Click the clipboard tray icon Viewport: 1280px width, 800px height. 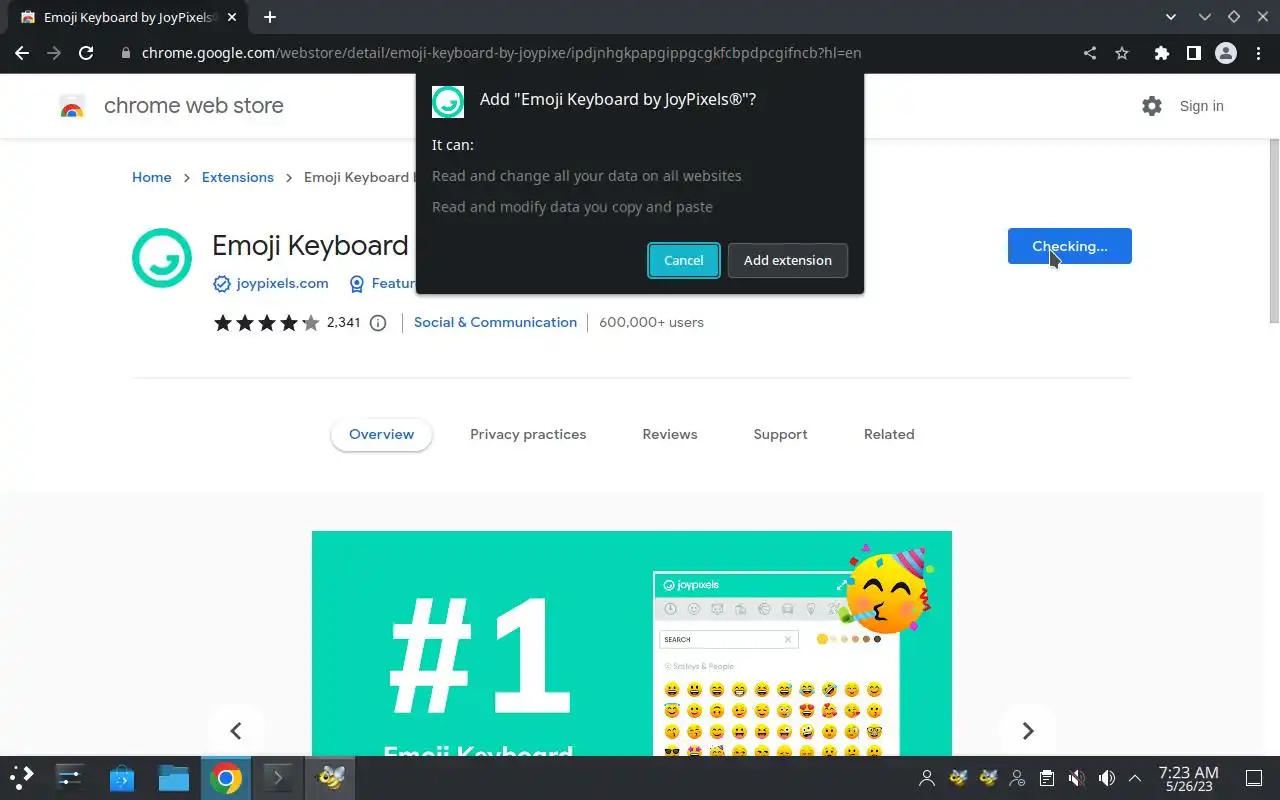coord(1046,778)
